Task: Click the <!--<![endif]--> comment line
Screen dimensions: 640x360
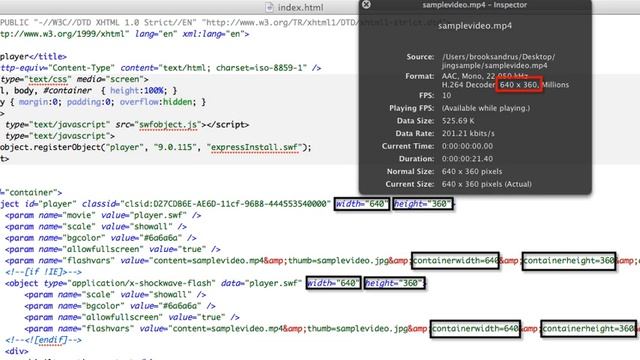Action: [x=43, y=340]
